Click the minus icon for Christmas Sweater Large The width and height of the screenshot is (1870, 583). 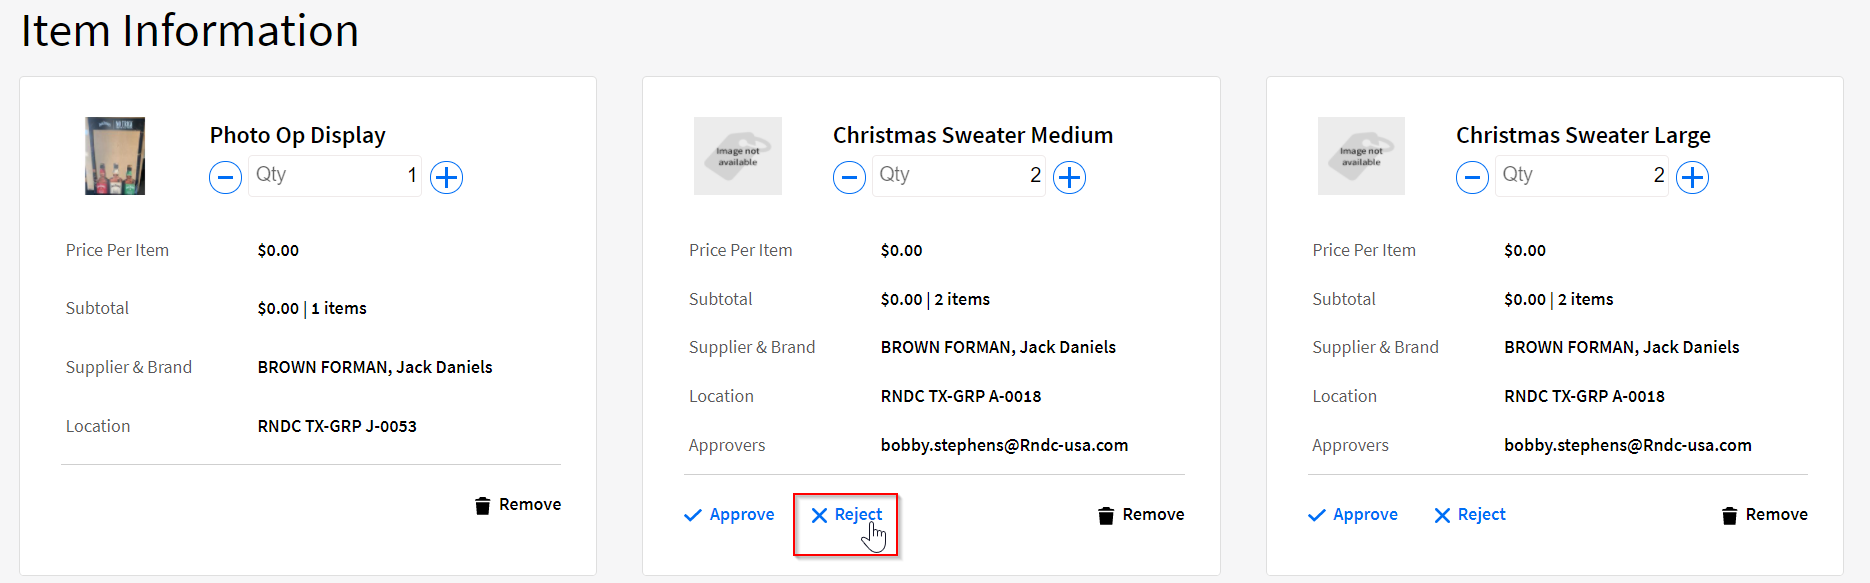pyautogui.click(x=1472, y=177)
